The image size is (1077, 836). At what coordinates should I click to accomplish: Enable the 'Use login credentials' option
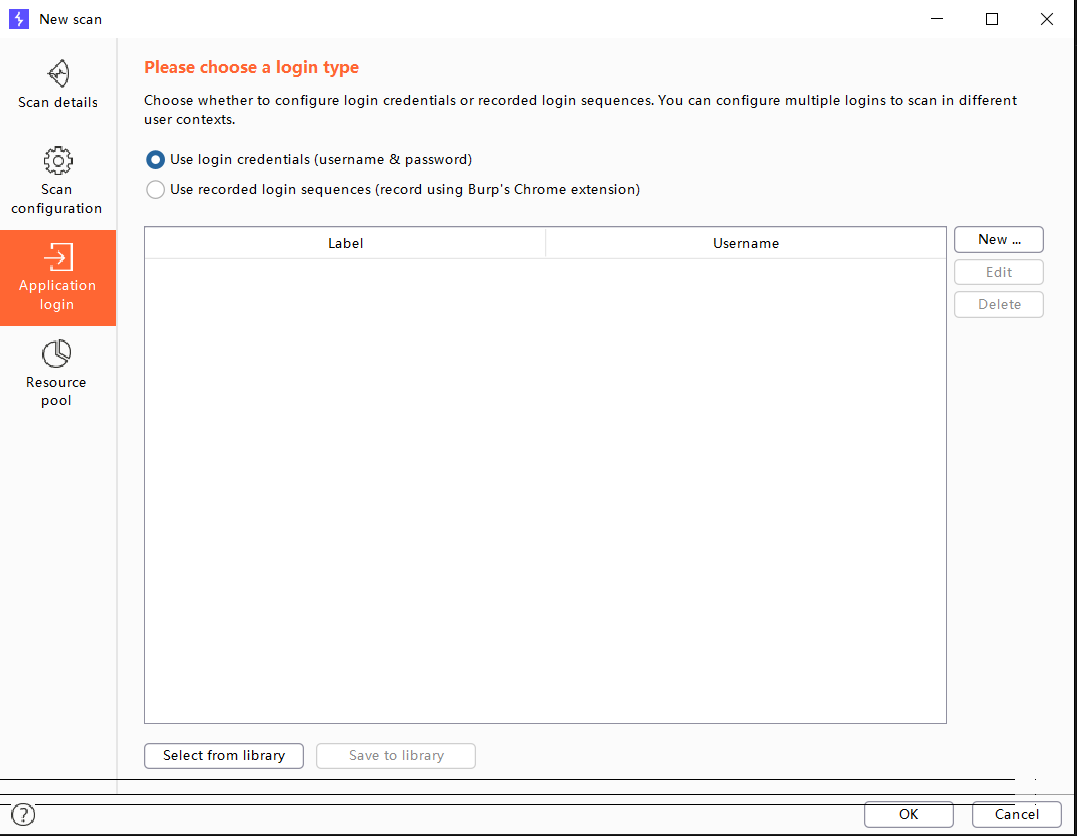pos(155,159)
